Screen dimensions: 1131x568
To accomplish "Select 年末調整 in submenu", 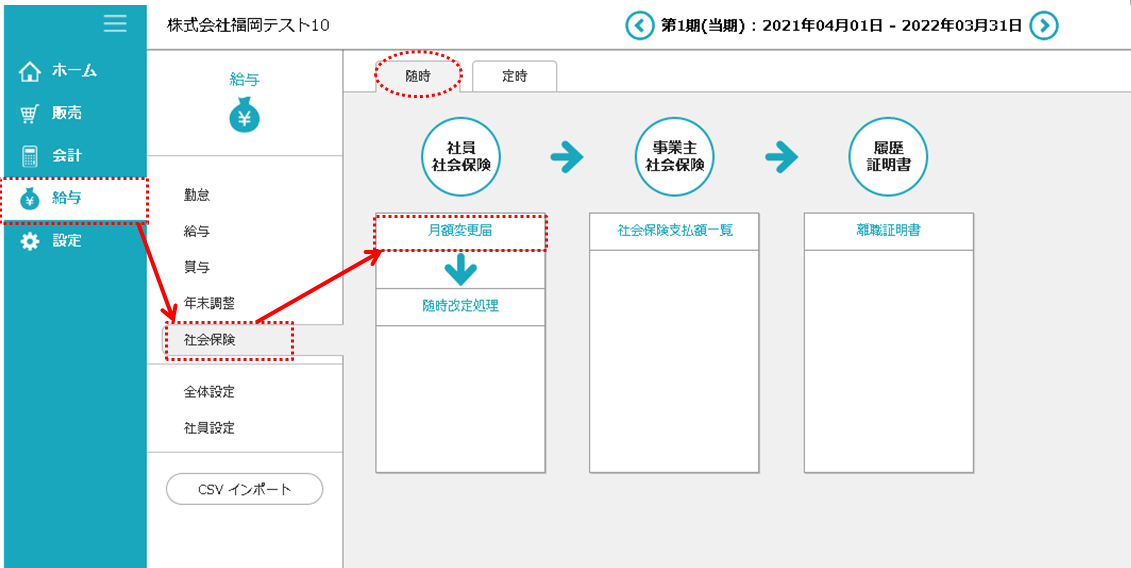I will coord(209,304).
